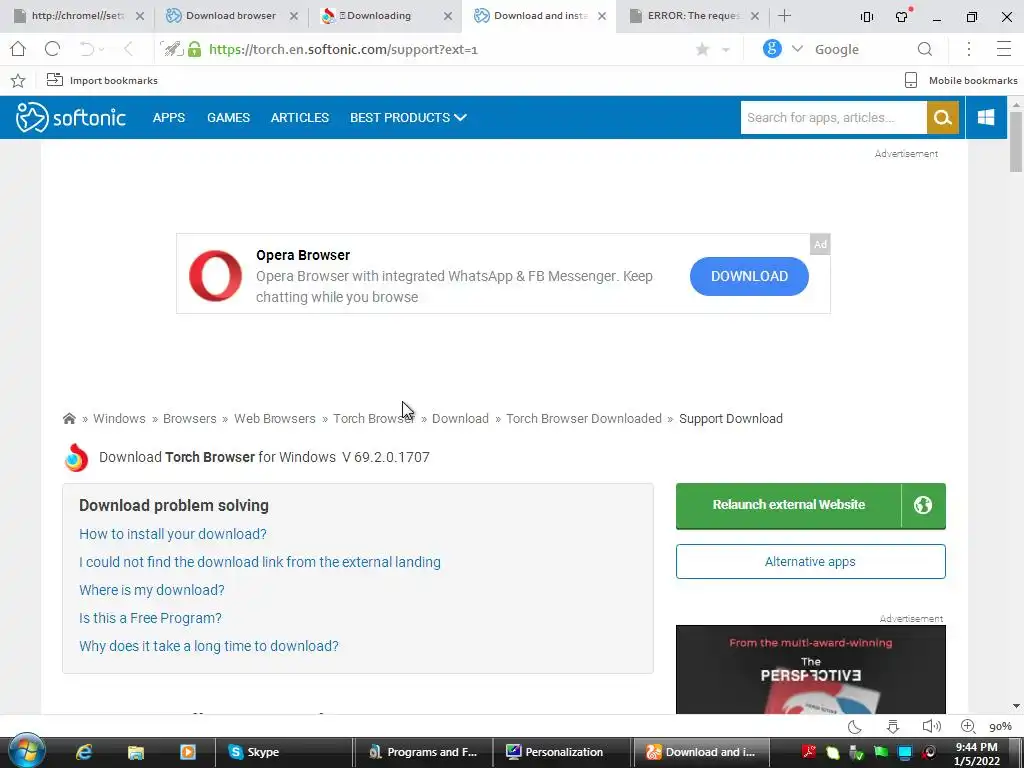The width and height of the screenshot is (1024, 768).
Task: Open the Torch Browser Downloaded breadcrumb
Action: point(584,419)
